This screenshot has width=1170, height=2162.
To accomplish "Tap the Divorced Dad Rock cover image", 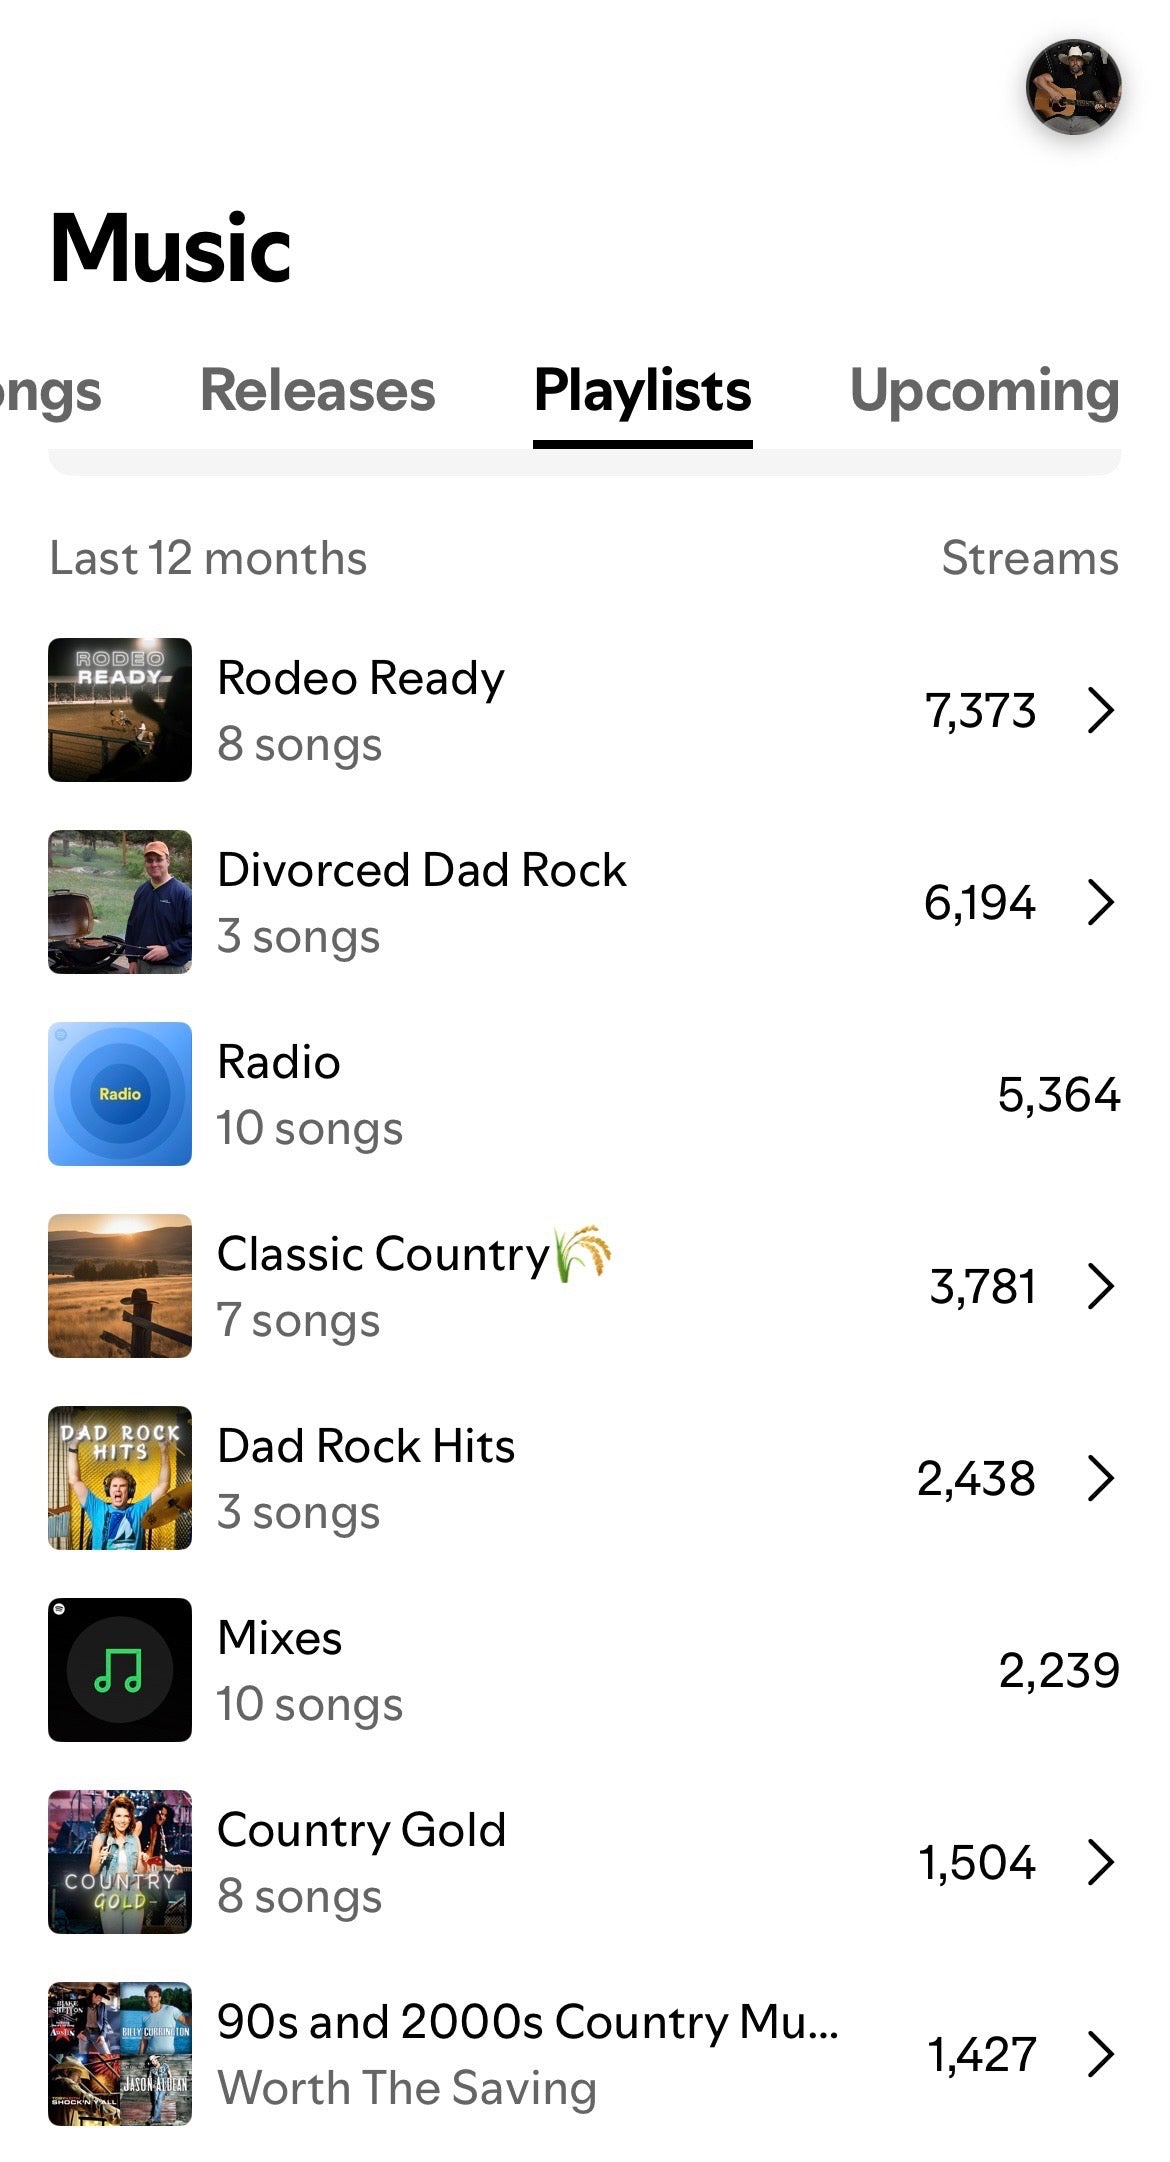I will tap(120, 902).
